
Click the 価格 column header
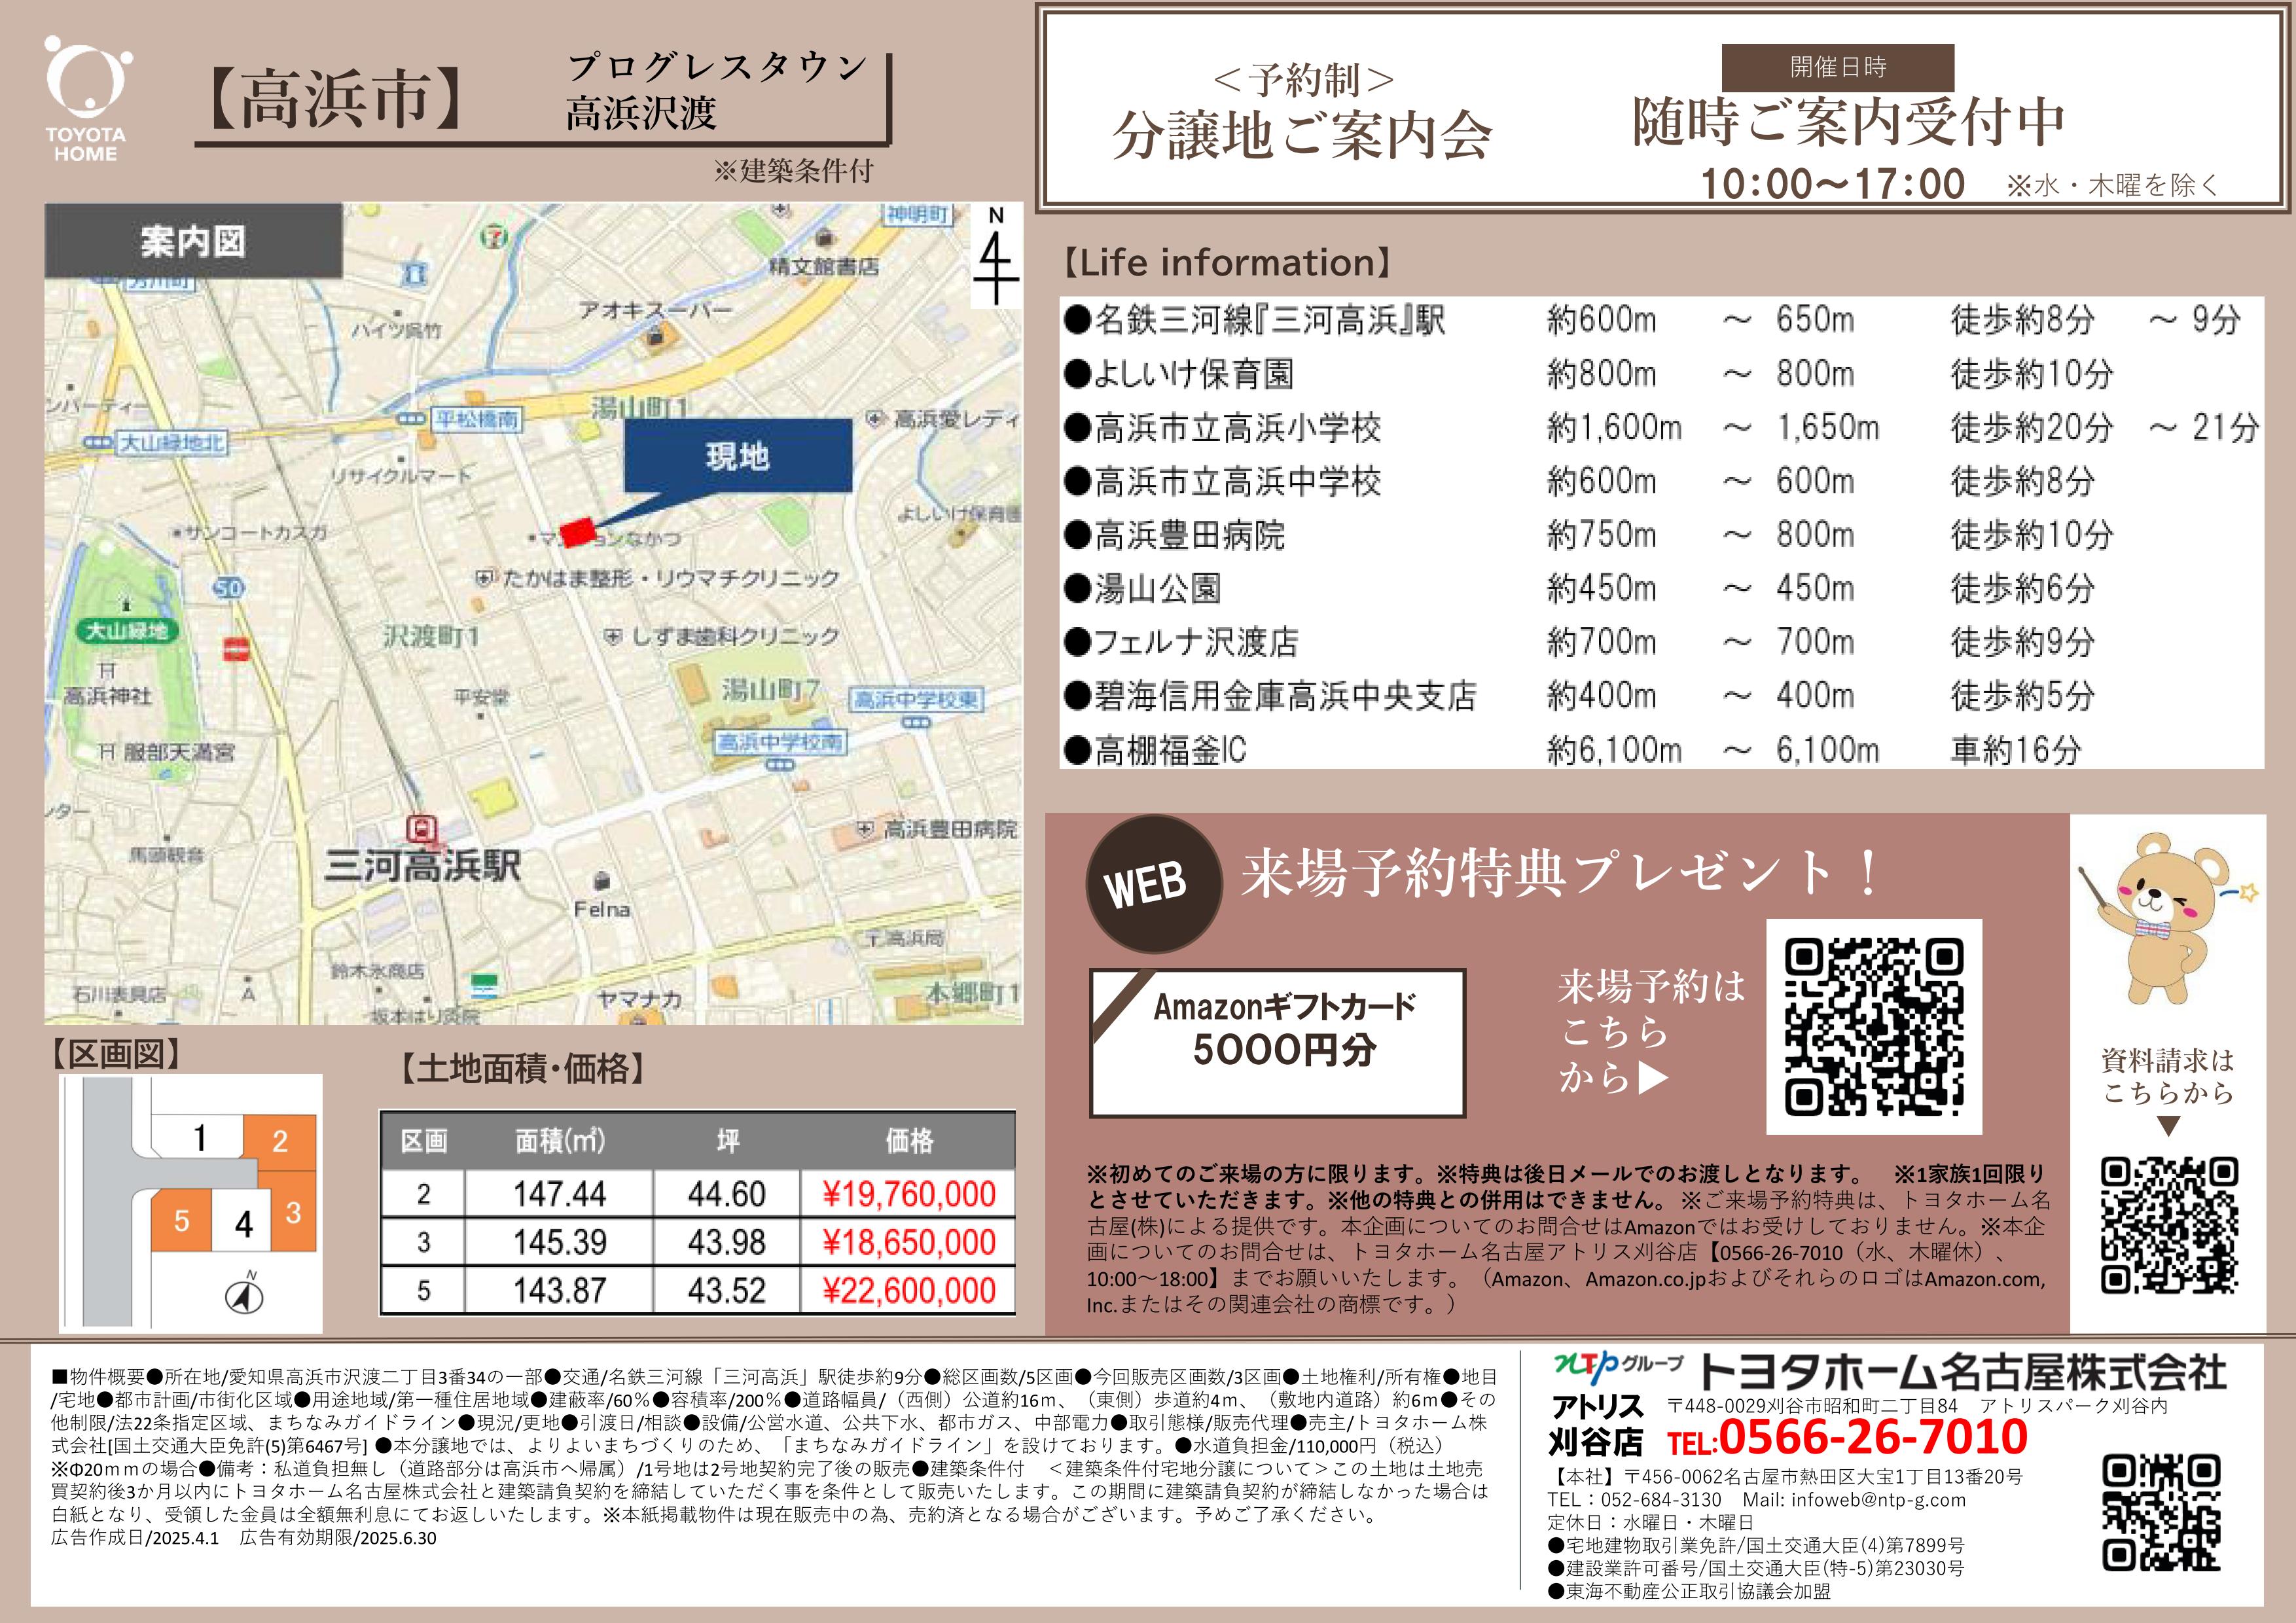(908, 1141)
